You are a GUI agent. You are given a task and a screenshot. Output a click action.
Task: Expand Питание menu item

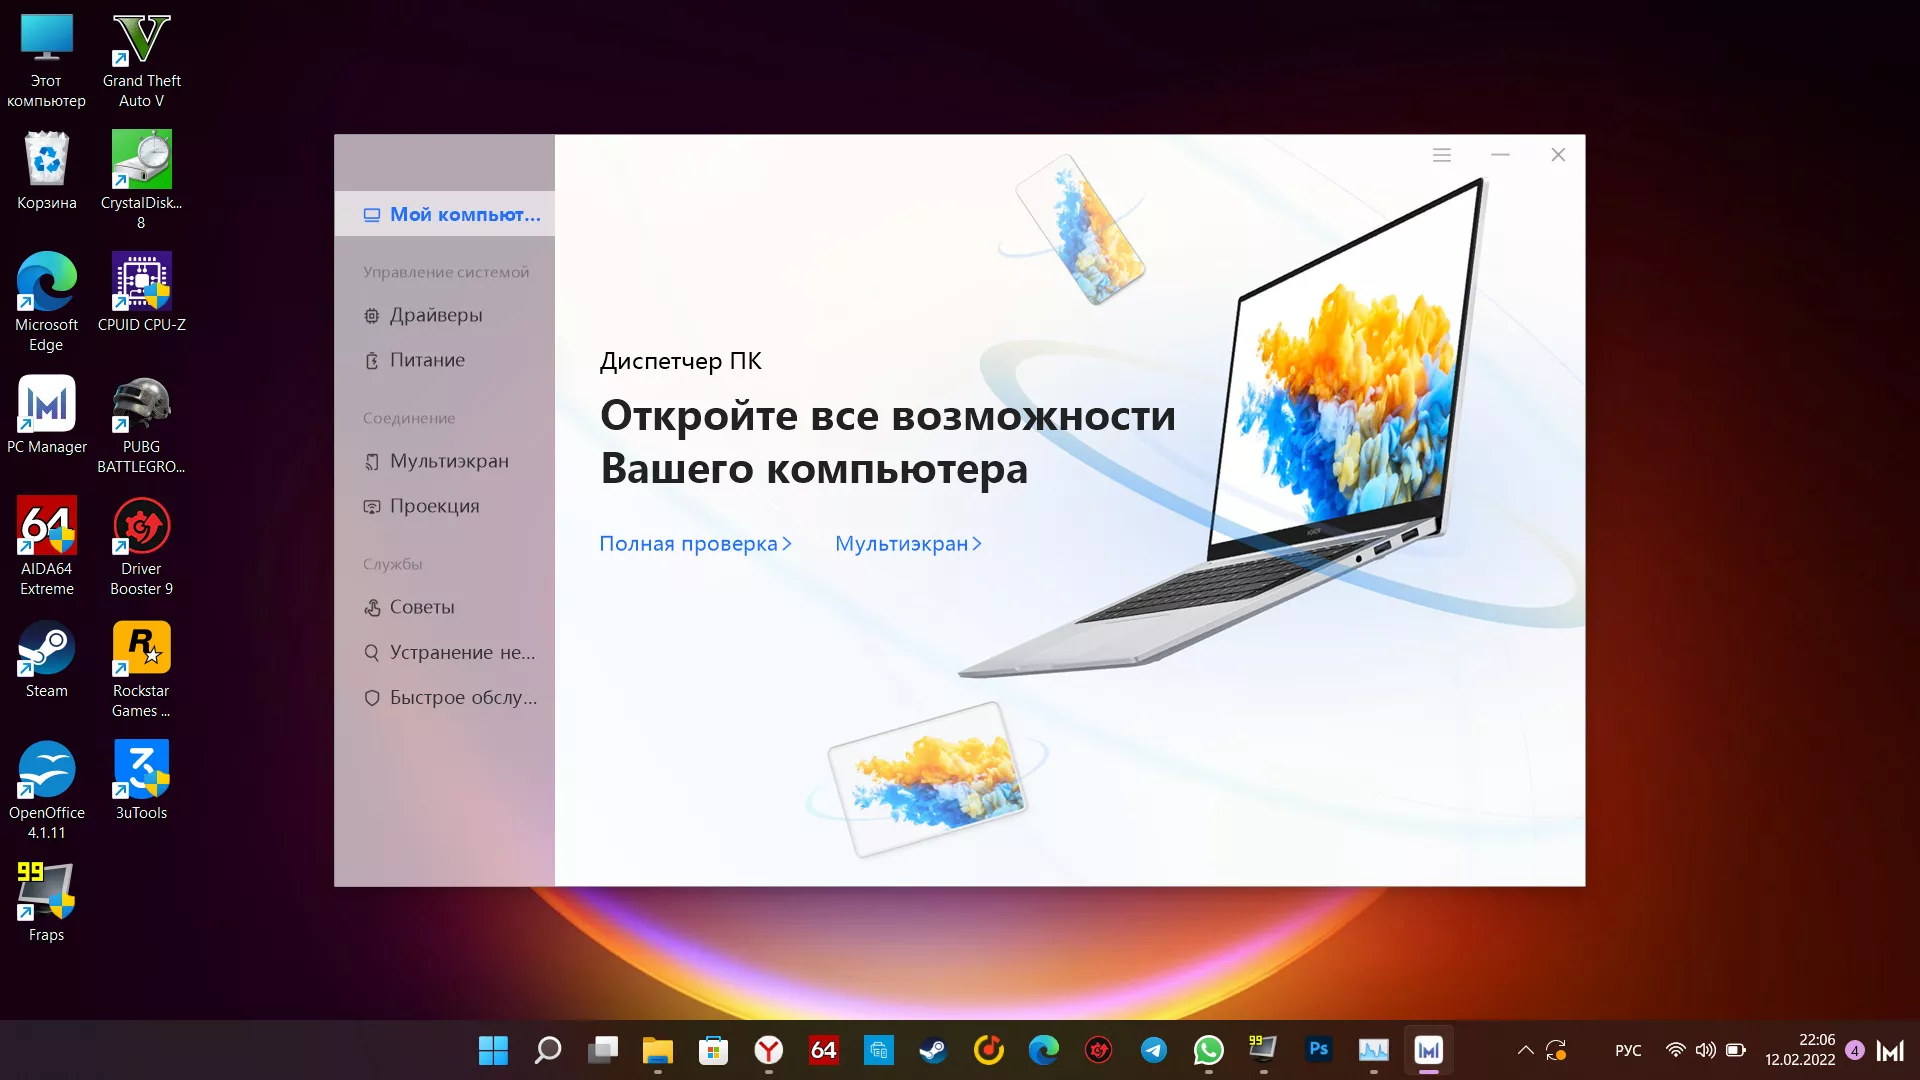(x=426, y=360)
